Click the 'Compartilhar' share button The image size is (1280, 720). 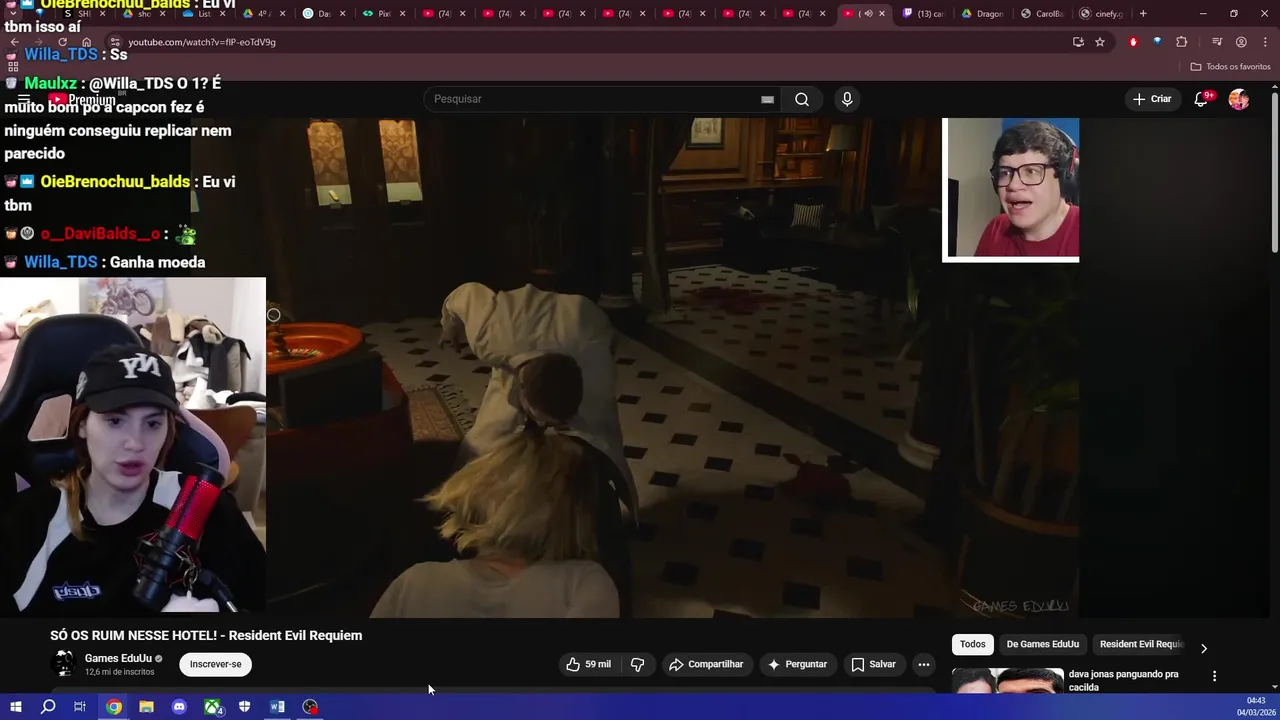click(x=707, y=664)
